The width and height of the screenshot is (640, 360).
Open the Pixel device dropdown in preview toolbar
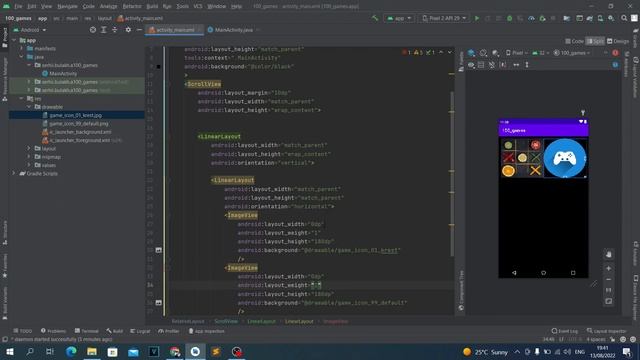[517, 53]
